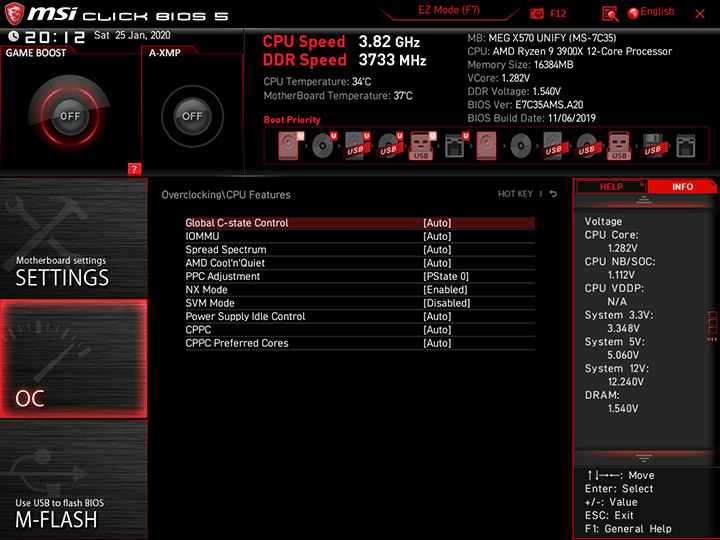Select the UEFI USB CD/DVD boot device
Viewport: 720px width, 540px height.
pos(390,146)
